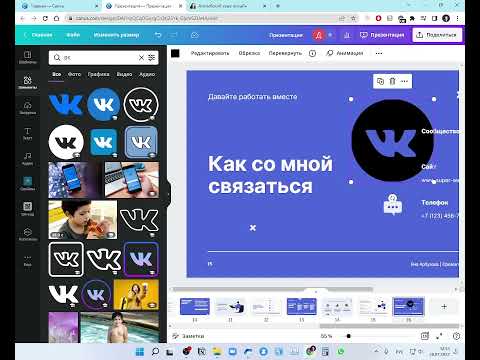The image size is (480, 360).
Task: Click the cloud save status icon
Action: tap(195, 35)
